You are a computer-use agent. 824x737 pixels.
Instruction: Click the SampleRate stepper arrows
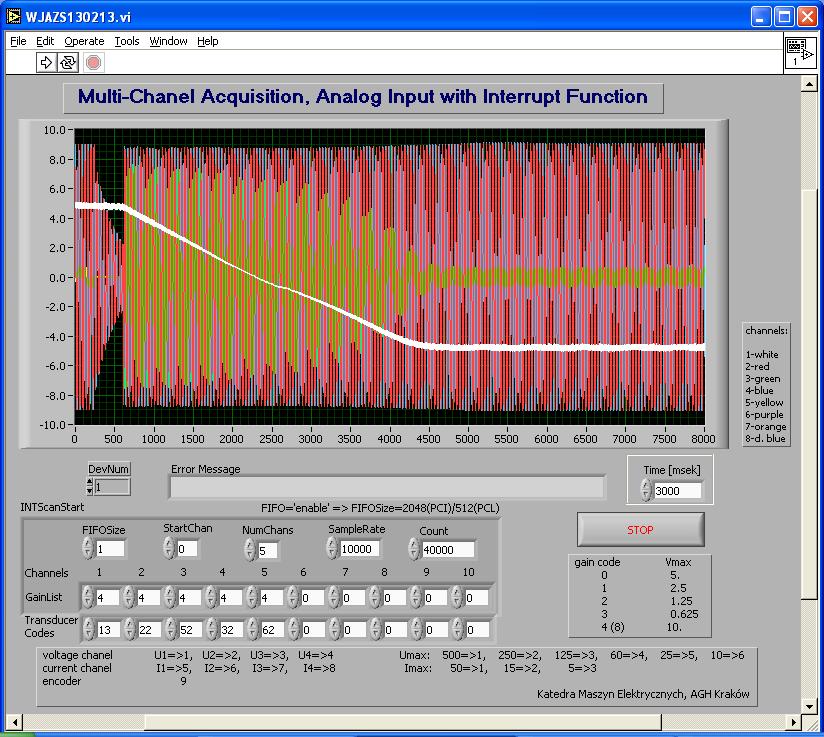click(x=332, y=548)
